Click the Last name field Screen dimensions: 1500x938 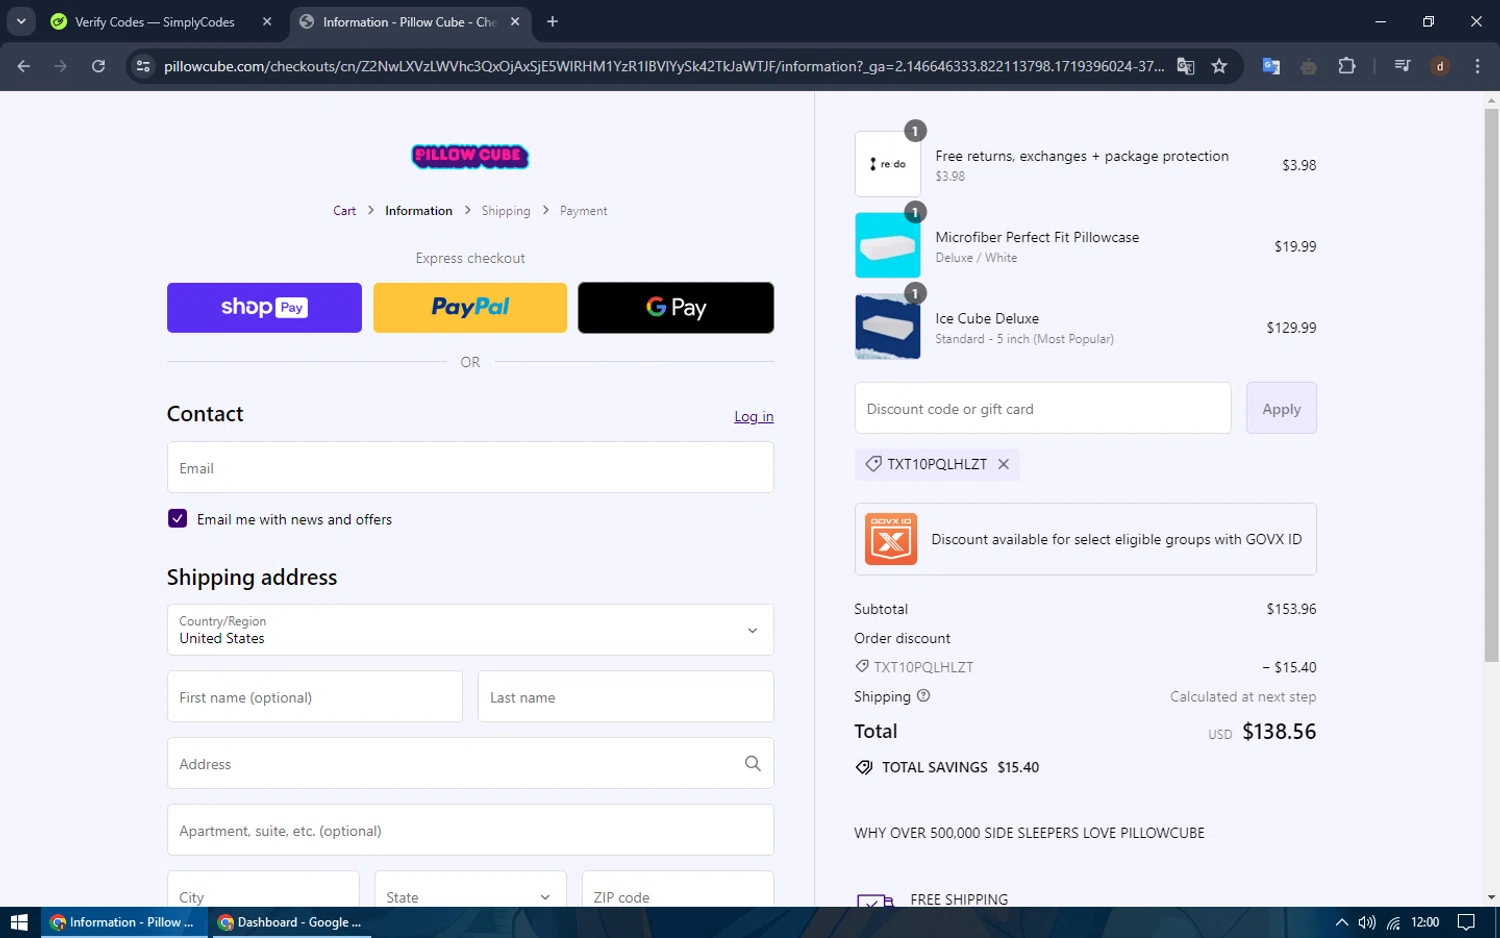point(626,697)
